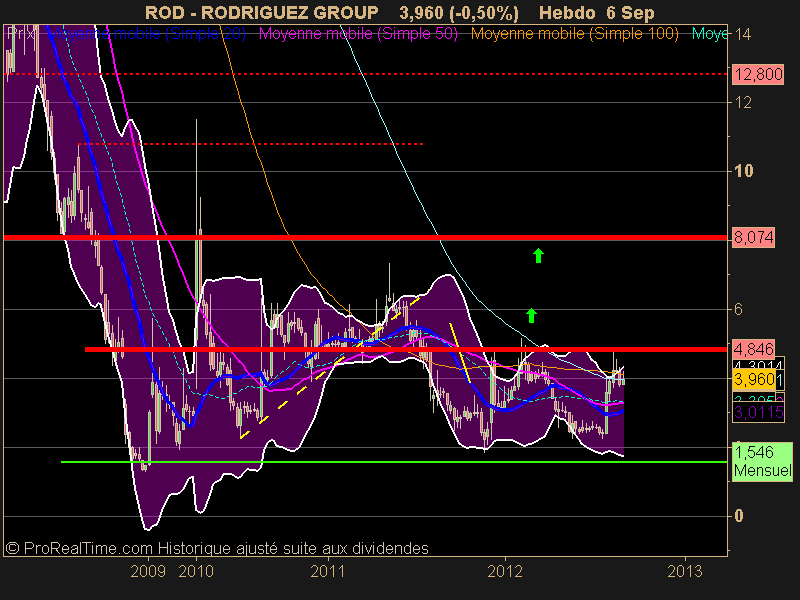Click the green 1,546 Mensuel label
This screenshot has height=600, width=800.
pos(763,461)
